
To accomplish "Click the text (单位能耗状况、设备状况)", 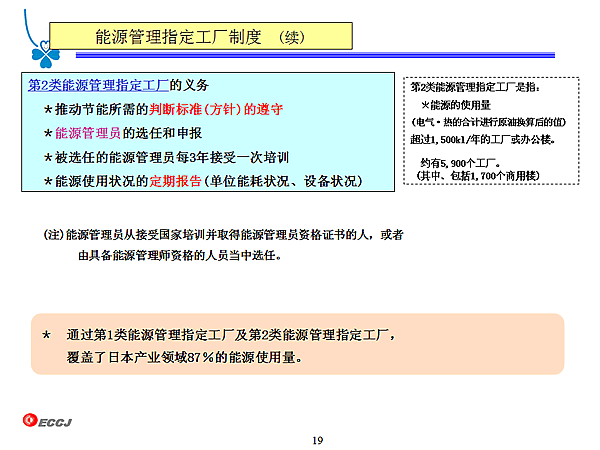I will pyautogui.click(x=282, y=181).
